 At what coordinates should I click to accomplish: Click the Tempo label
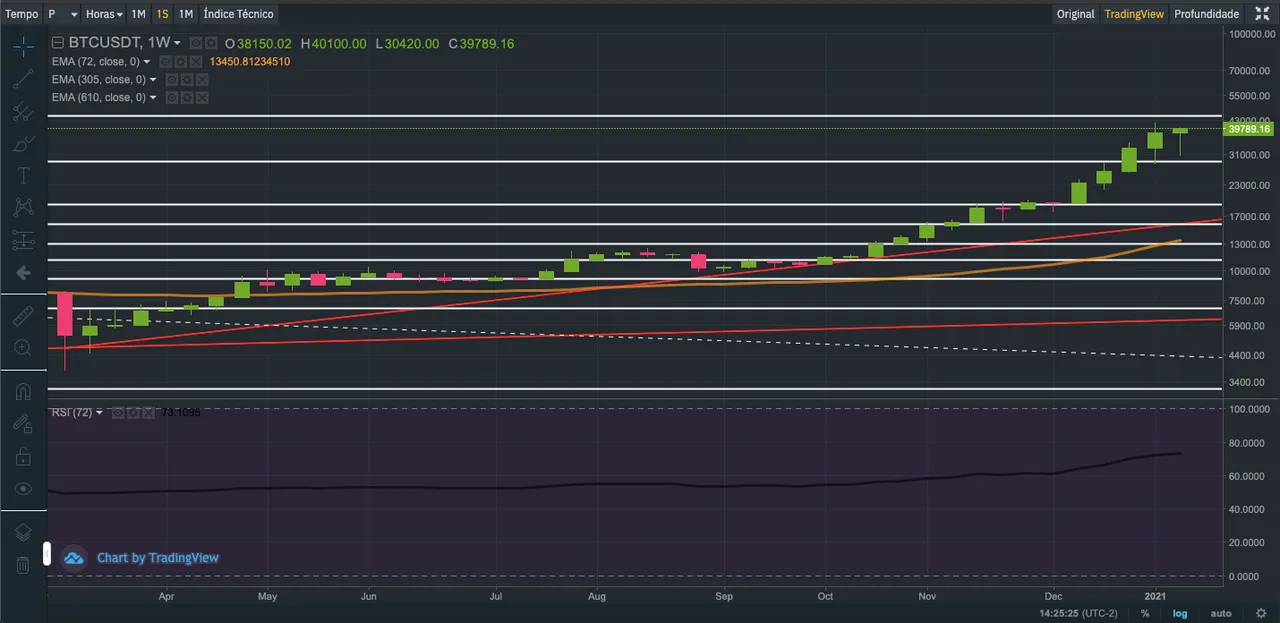click(22, 14)
